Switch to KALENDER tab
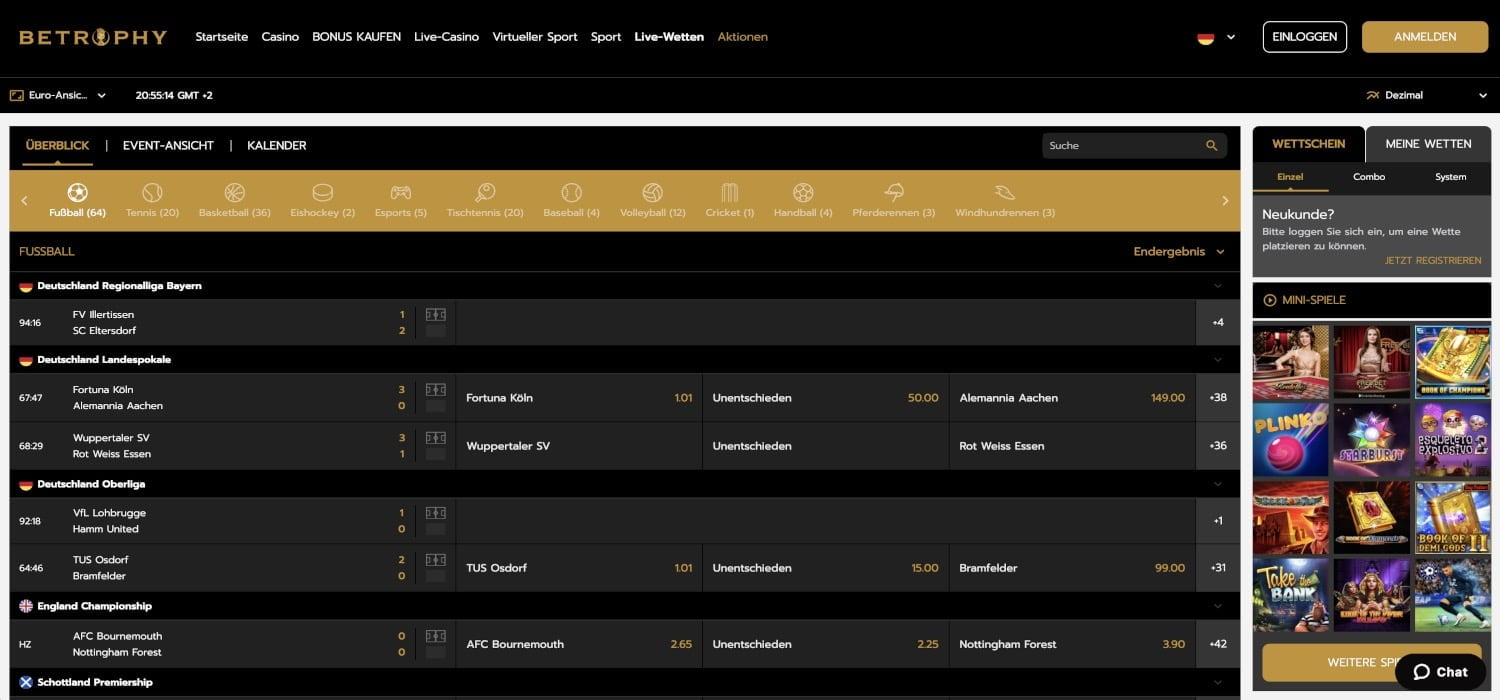The height and width of the screenshot is (700, 1500). coord(277,146)
